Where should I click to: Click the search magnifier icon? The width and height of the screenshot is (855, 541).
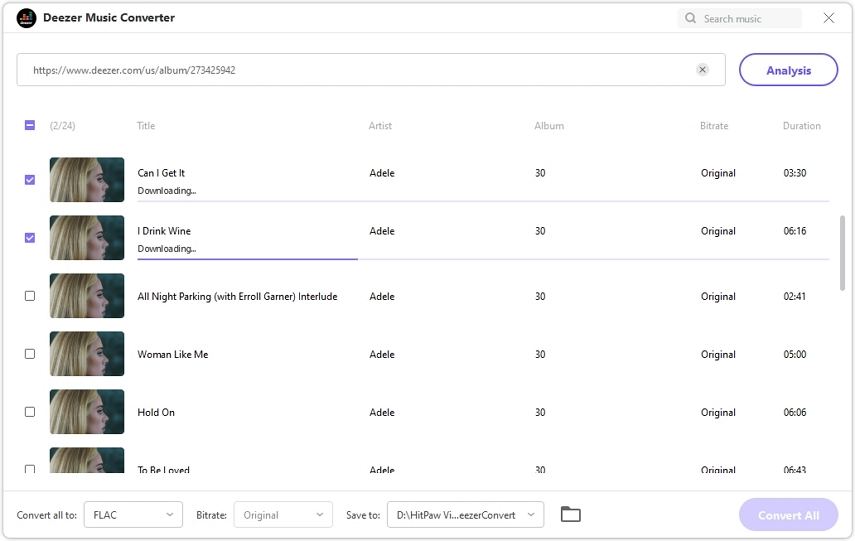(690, 18)
